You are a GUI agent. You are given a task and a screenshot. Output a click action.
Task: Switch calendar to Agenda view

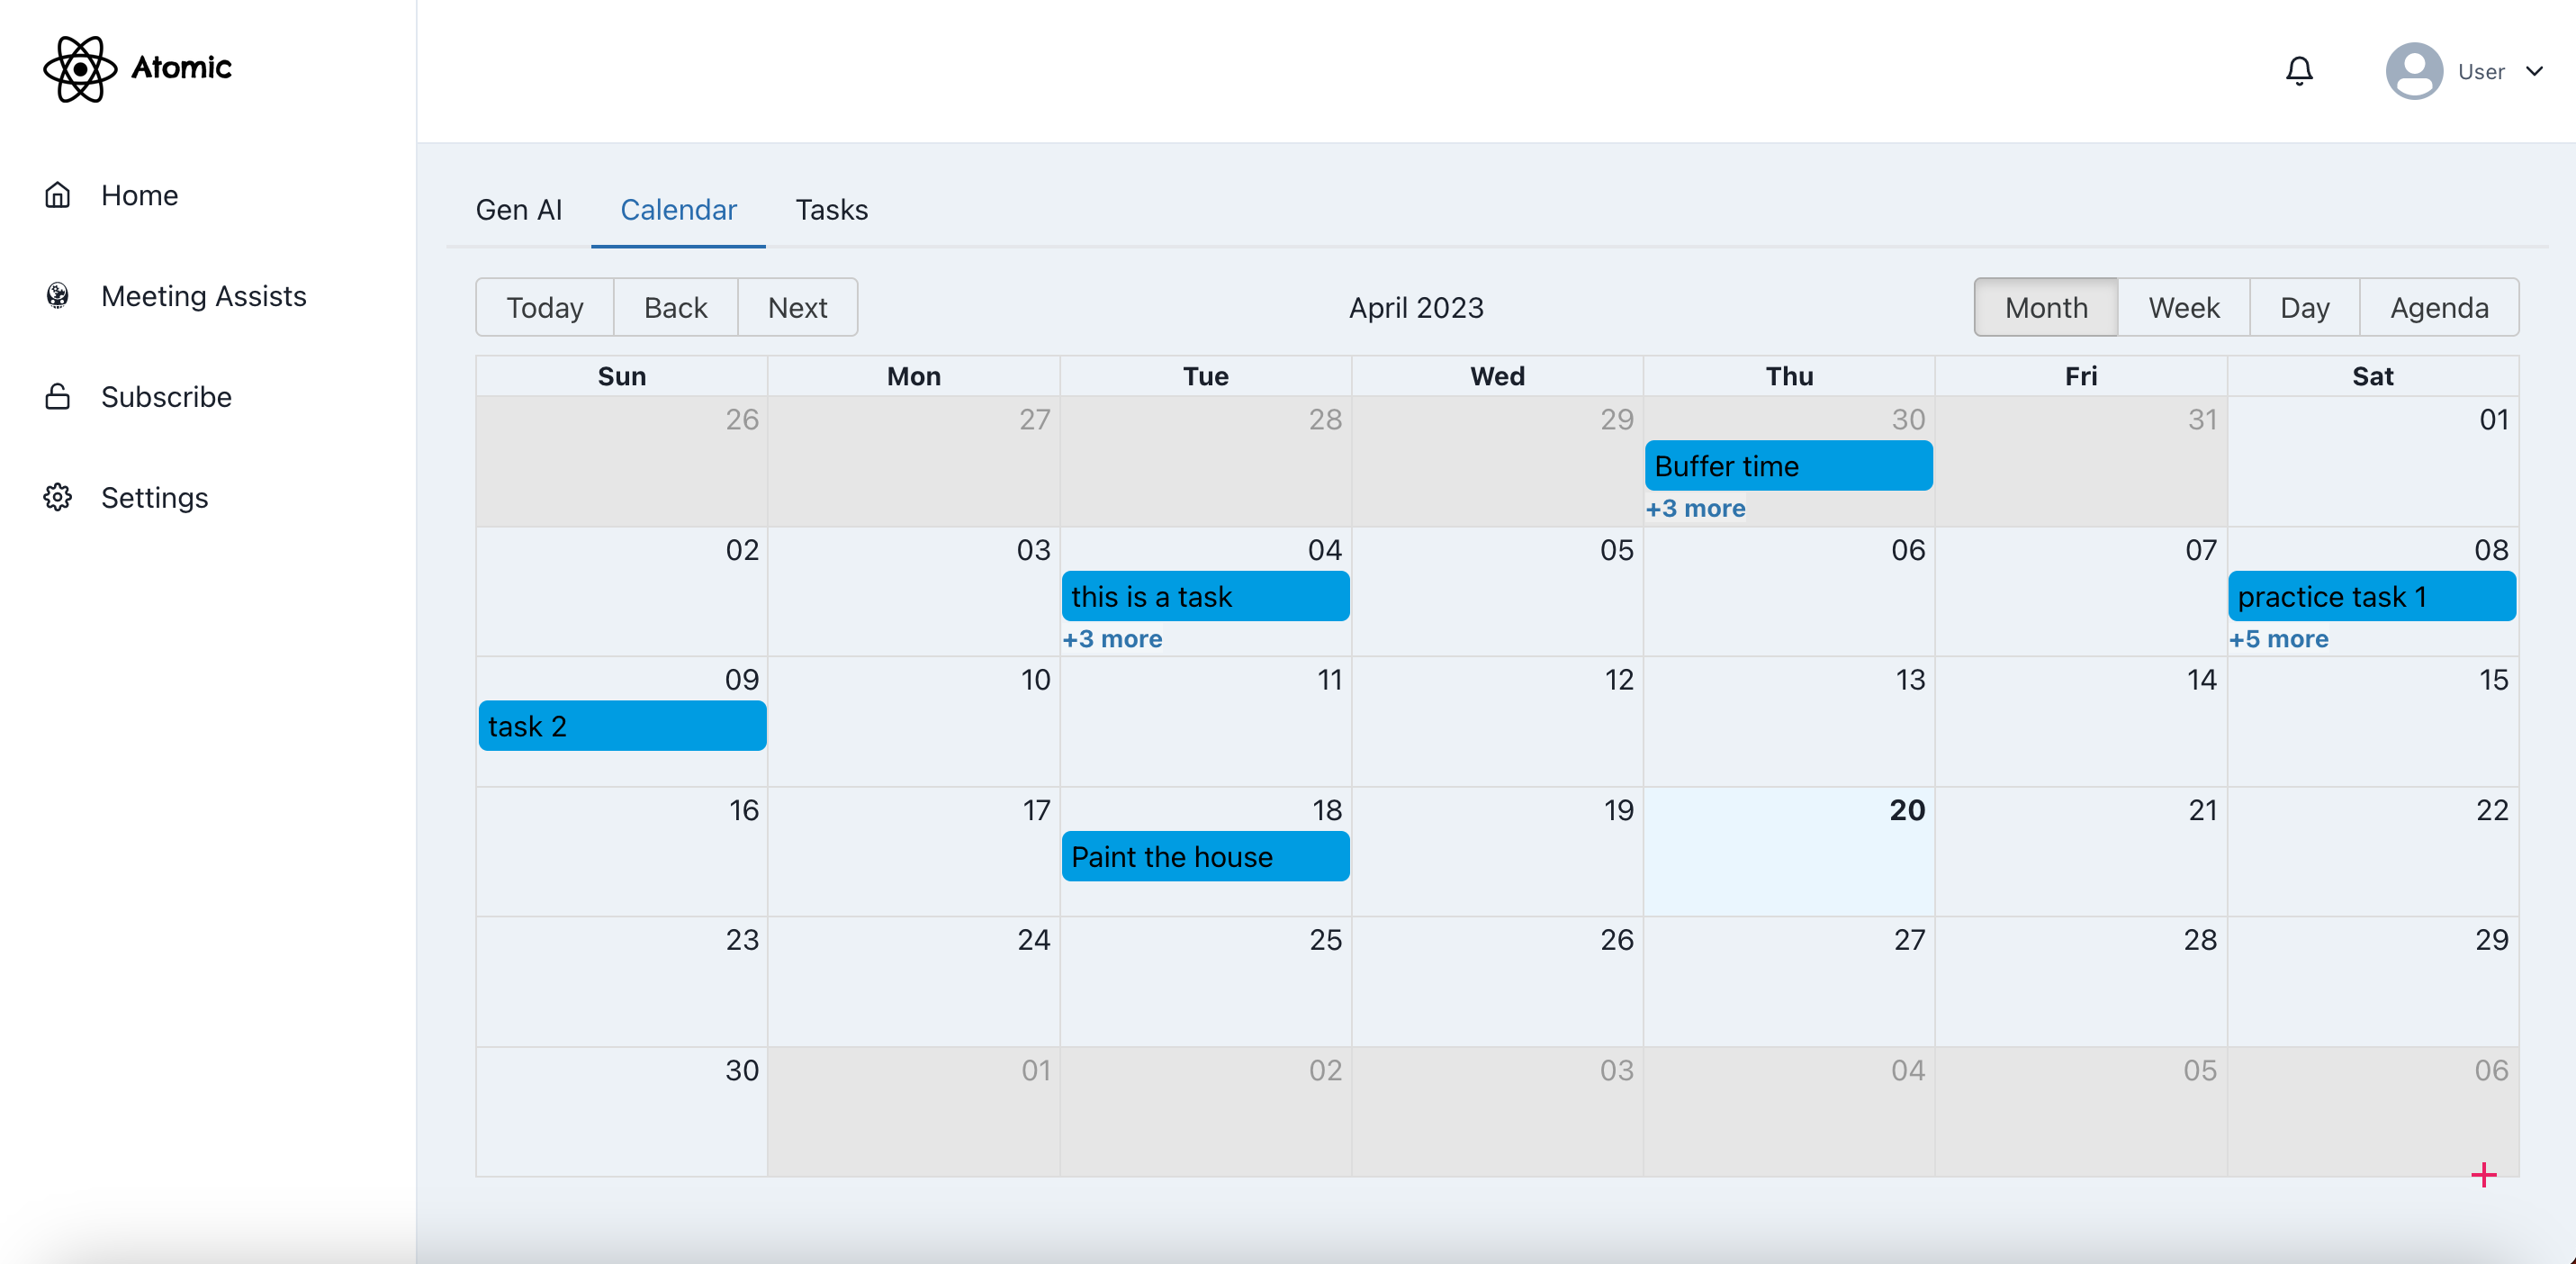(x=2439, y=307)
